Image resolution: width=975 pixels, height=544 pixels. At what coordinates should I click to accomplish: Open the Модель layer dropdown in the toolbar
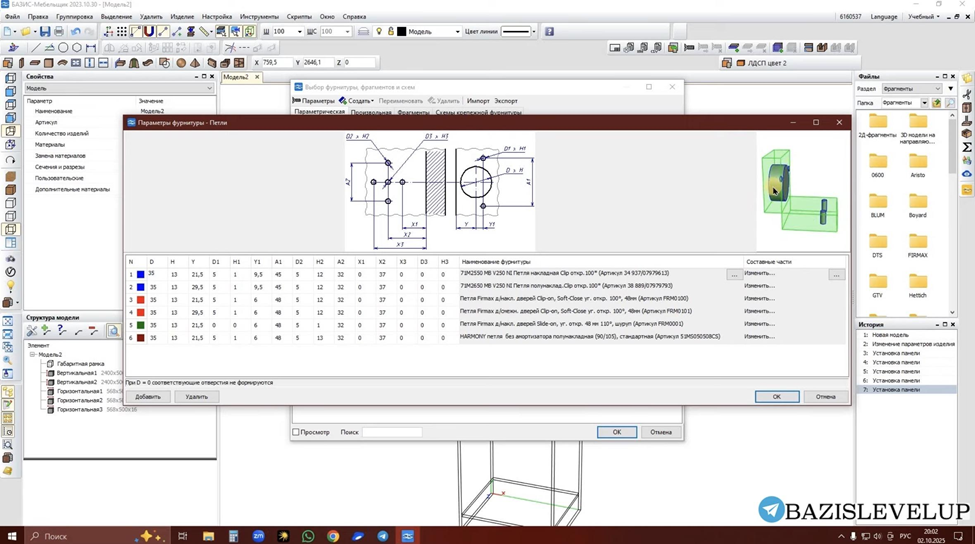(x=458, y=31)
